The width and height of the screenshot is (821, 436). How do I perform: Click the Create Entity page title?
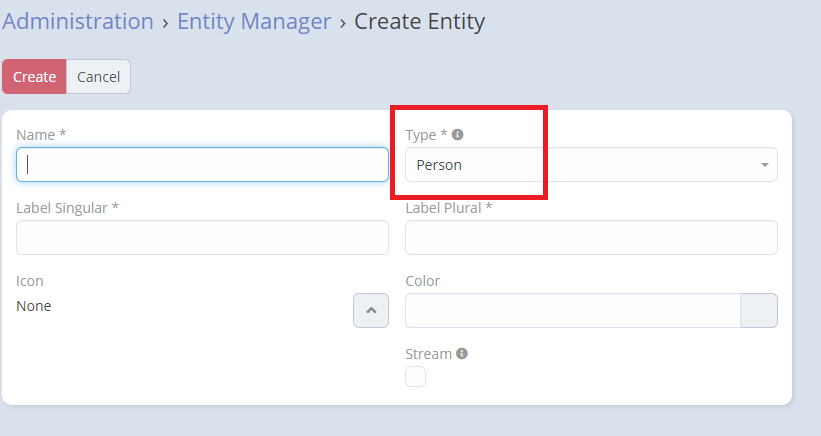(419, 21)
